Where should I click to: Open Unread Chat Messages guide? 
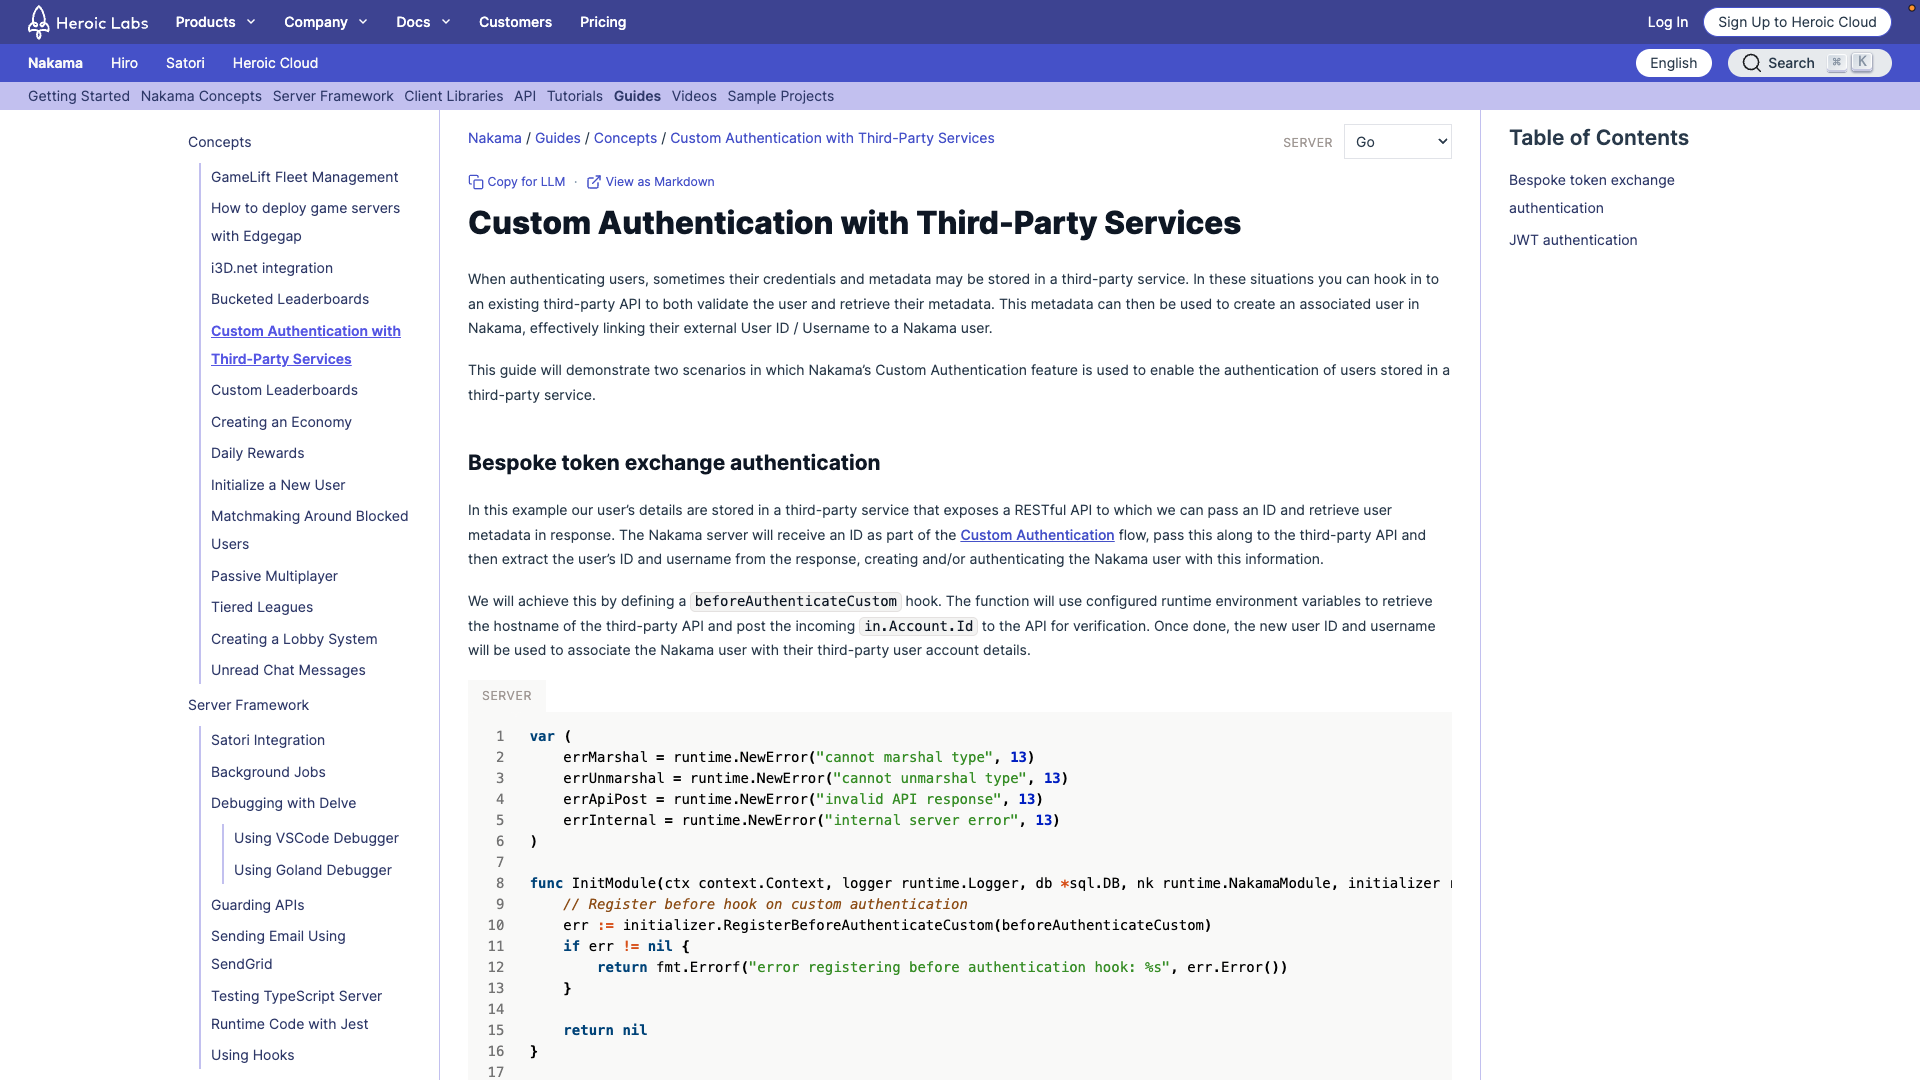click(x=288, y=670)
